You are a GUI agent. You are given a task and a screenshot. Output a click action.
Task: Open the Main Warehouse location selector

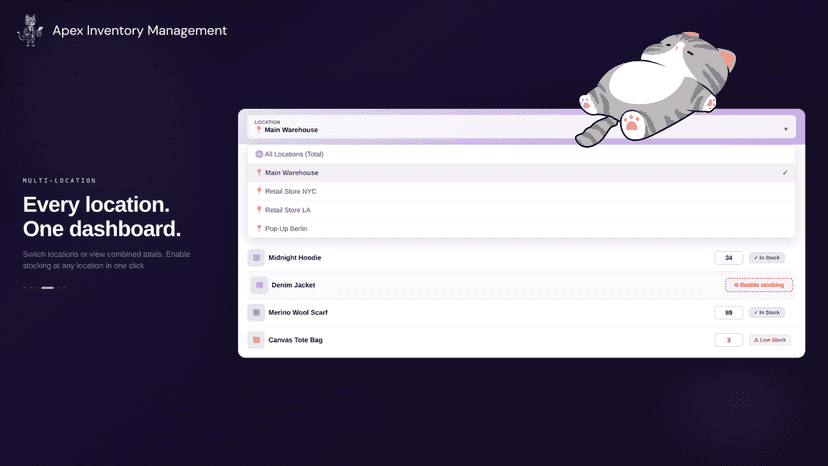[521, 127]
